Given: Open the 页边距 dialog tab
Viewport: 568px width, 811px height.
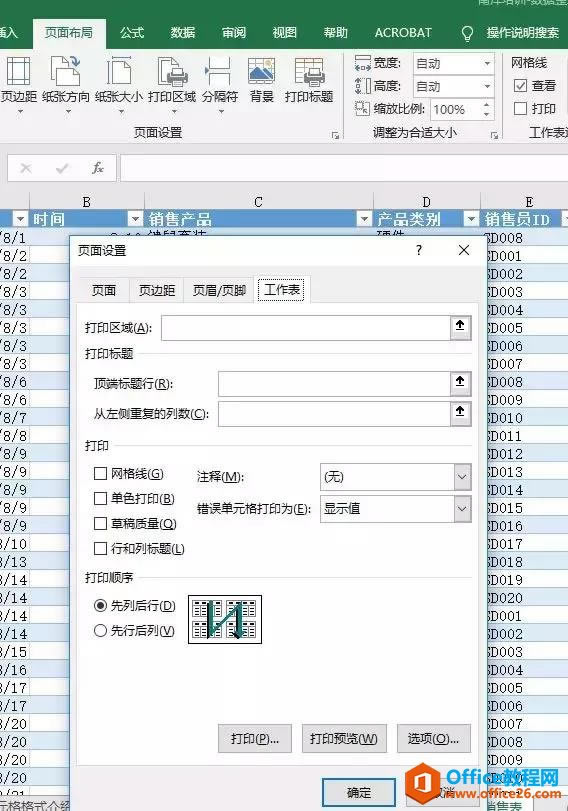Looking at the screenshot, I should (x=157, y=290).
